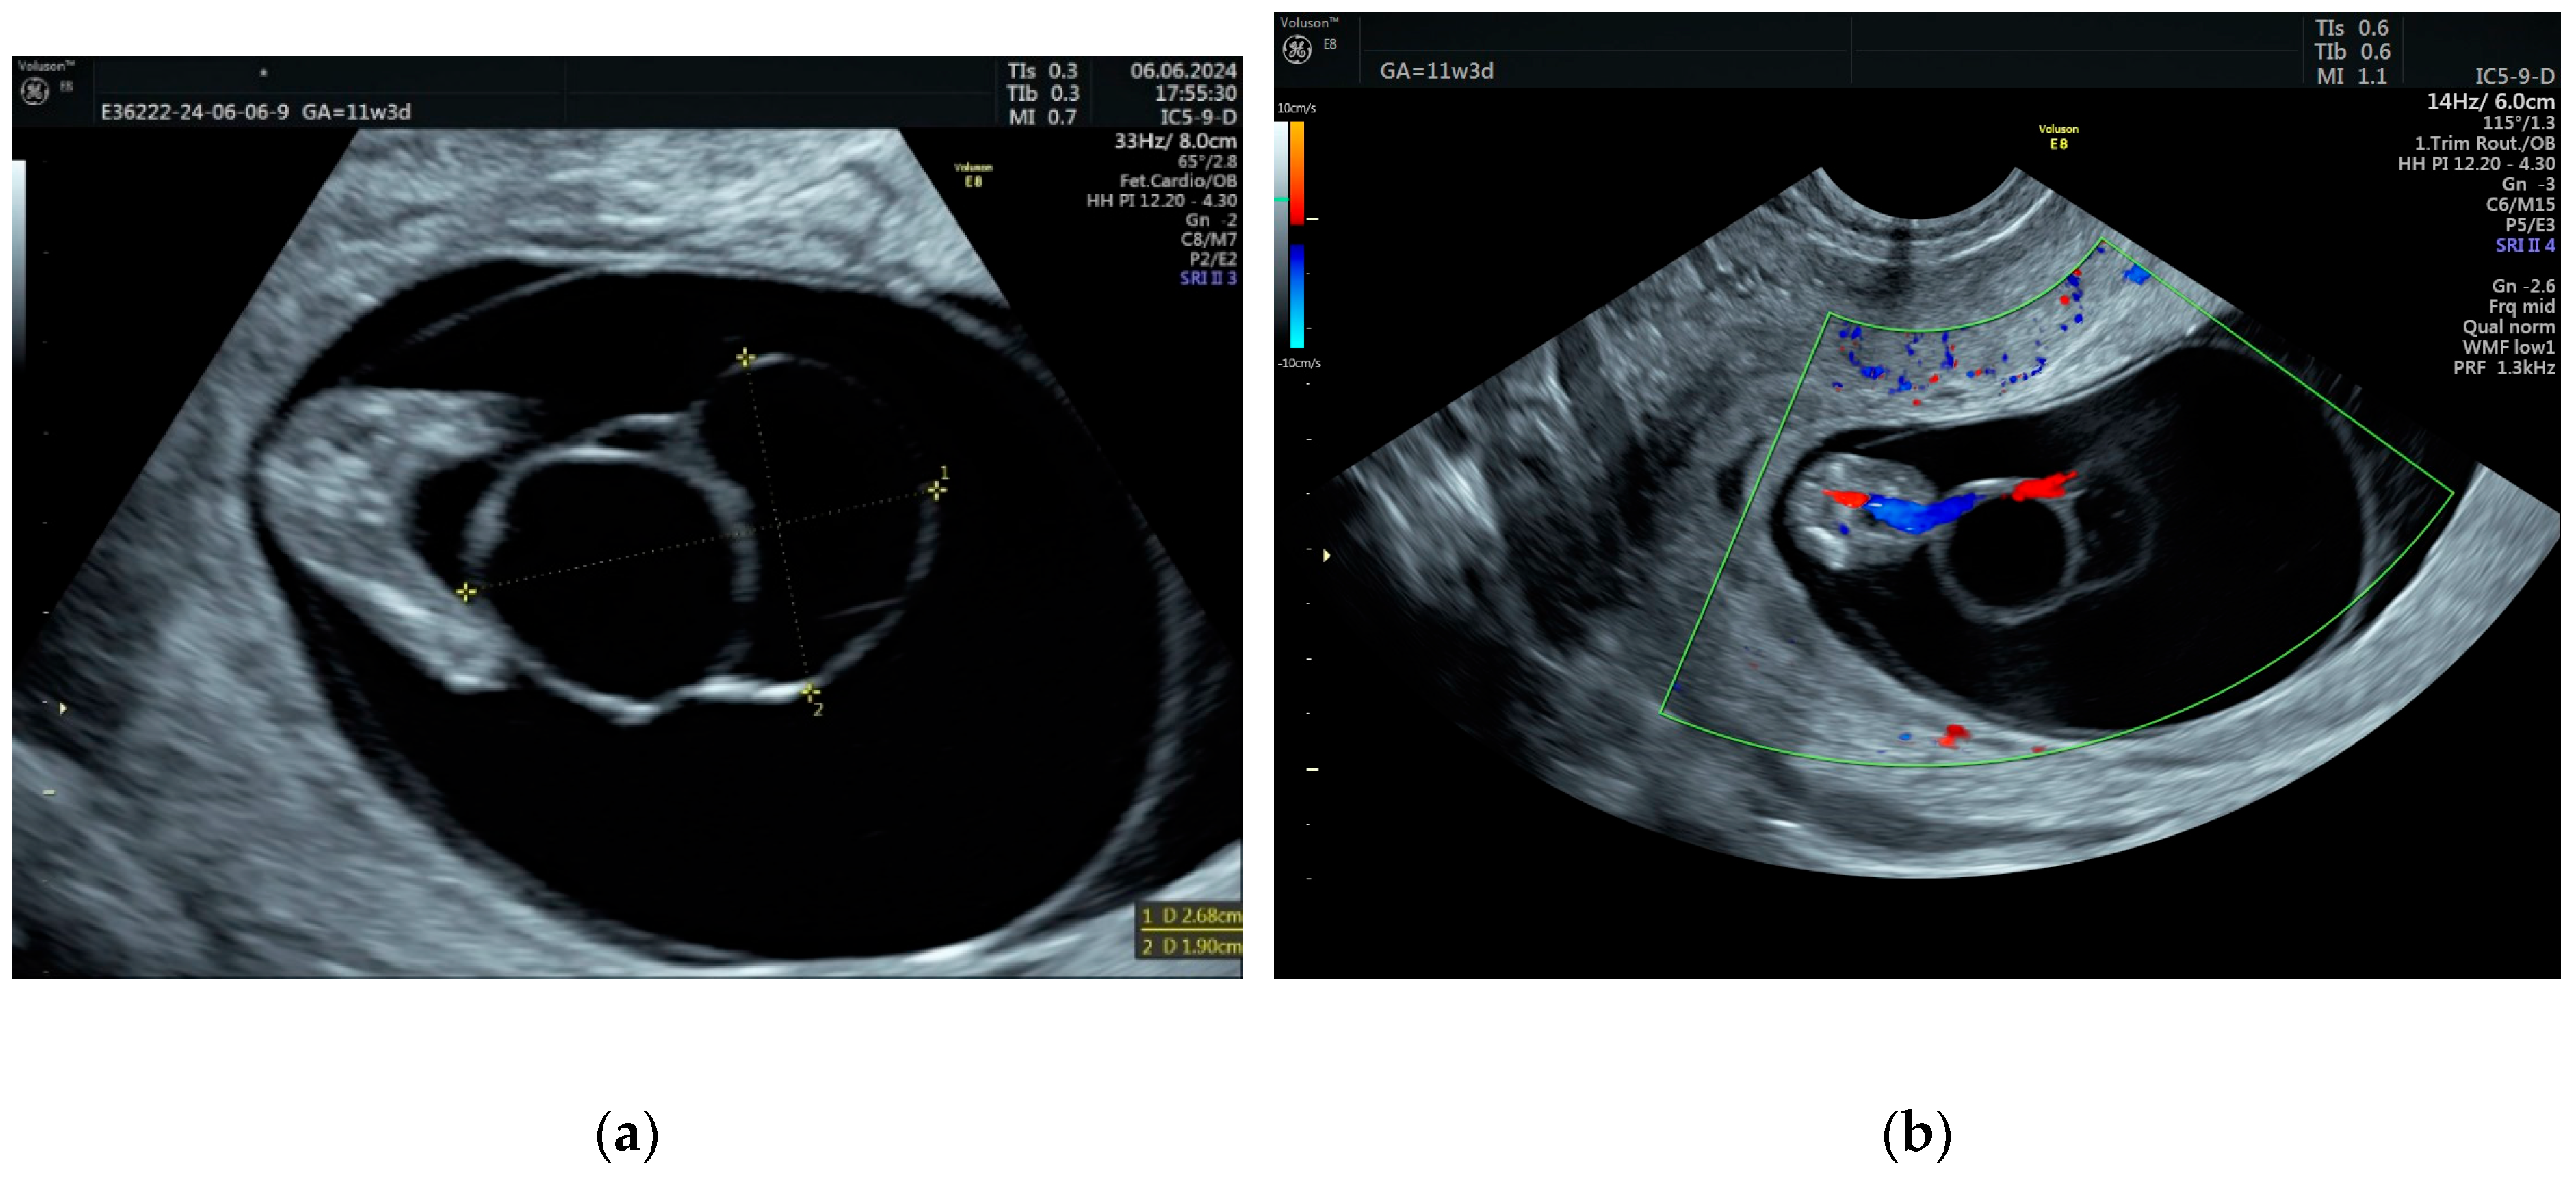Click the yellow focus triangle in Doppler scan
The height and width of the screenshot is (1177, 2576).
pyautogui.click(x=1327, y=555)
